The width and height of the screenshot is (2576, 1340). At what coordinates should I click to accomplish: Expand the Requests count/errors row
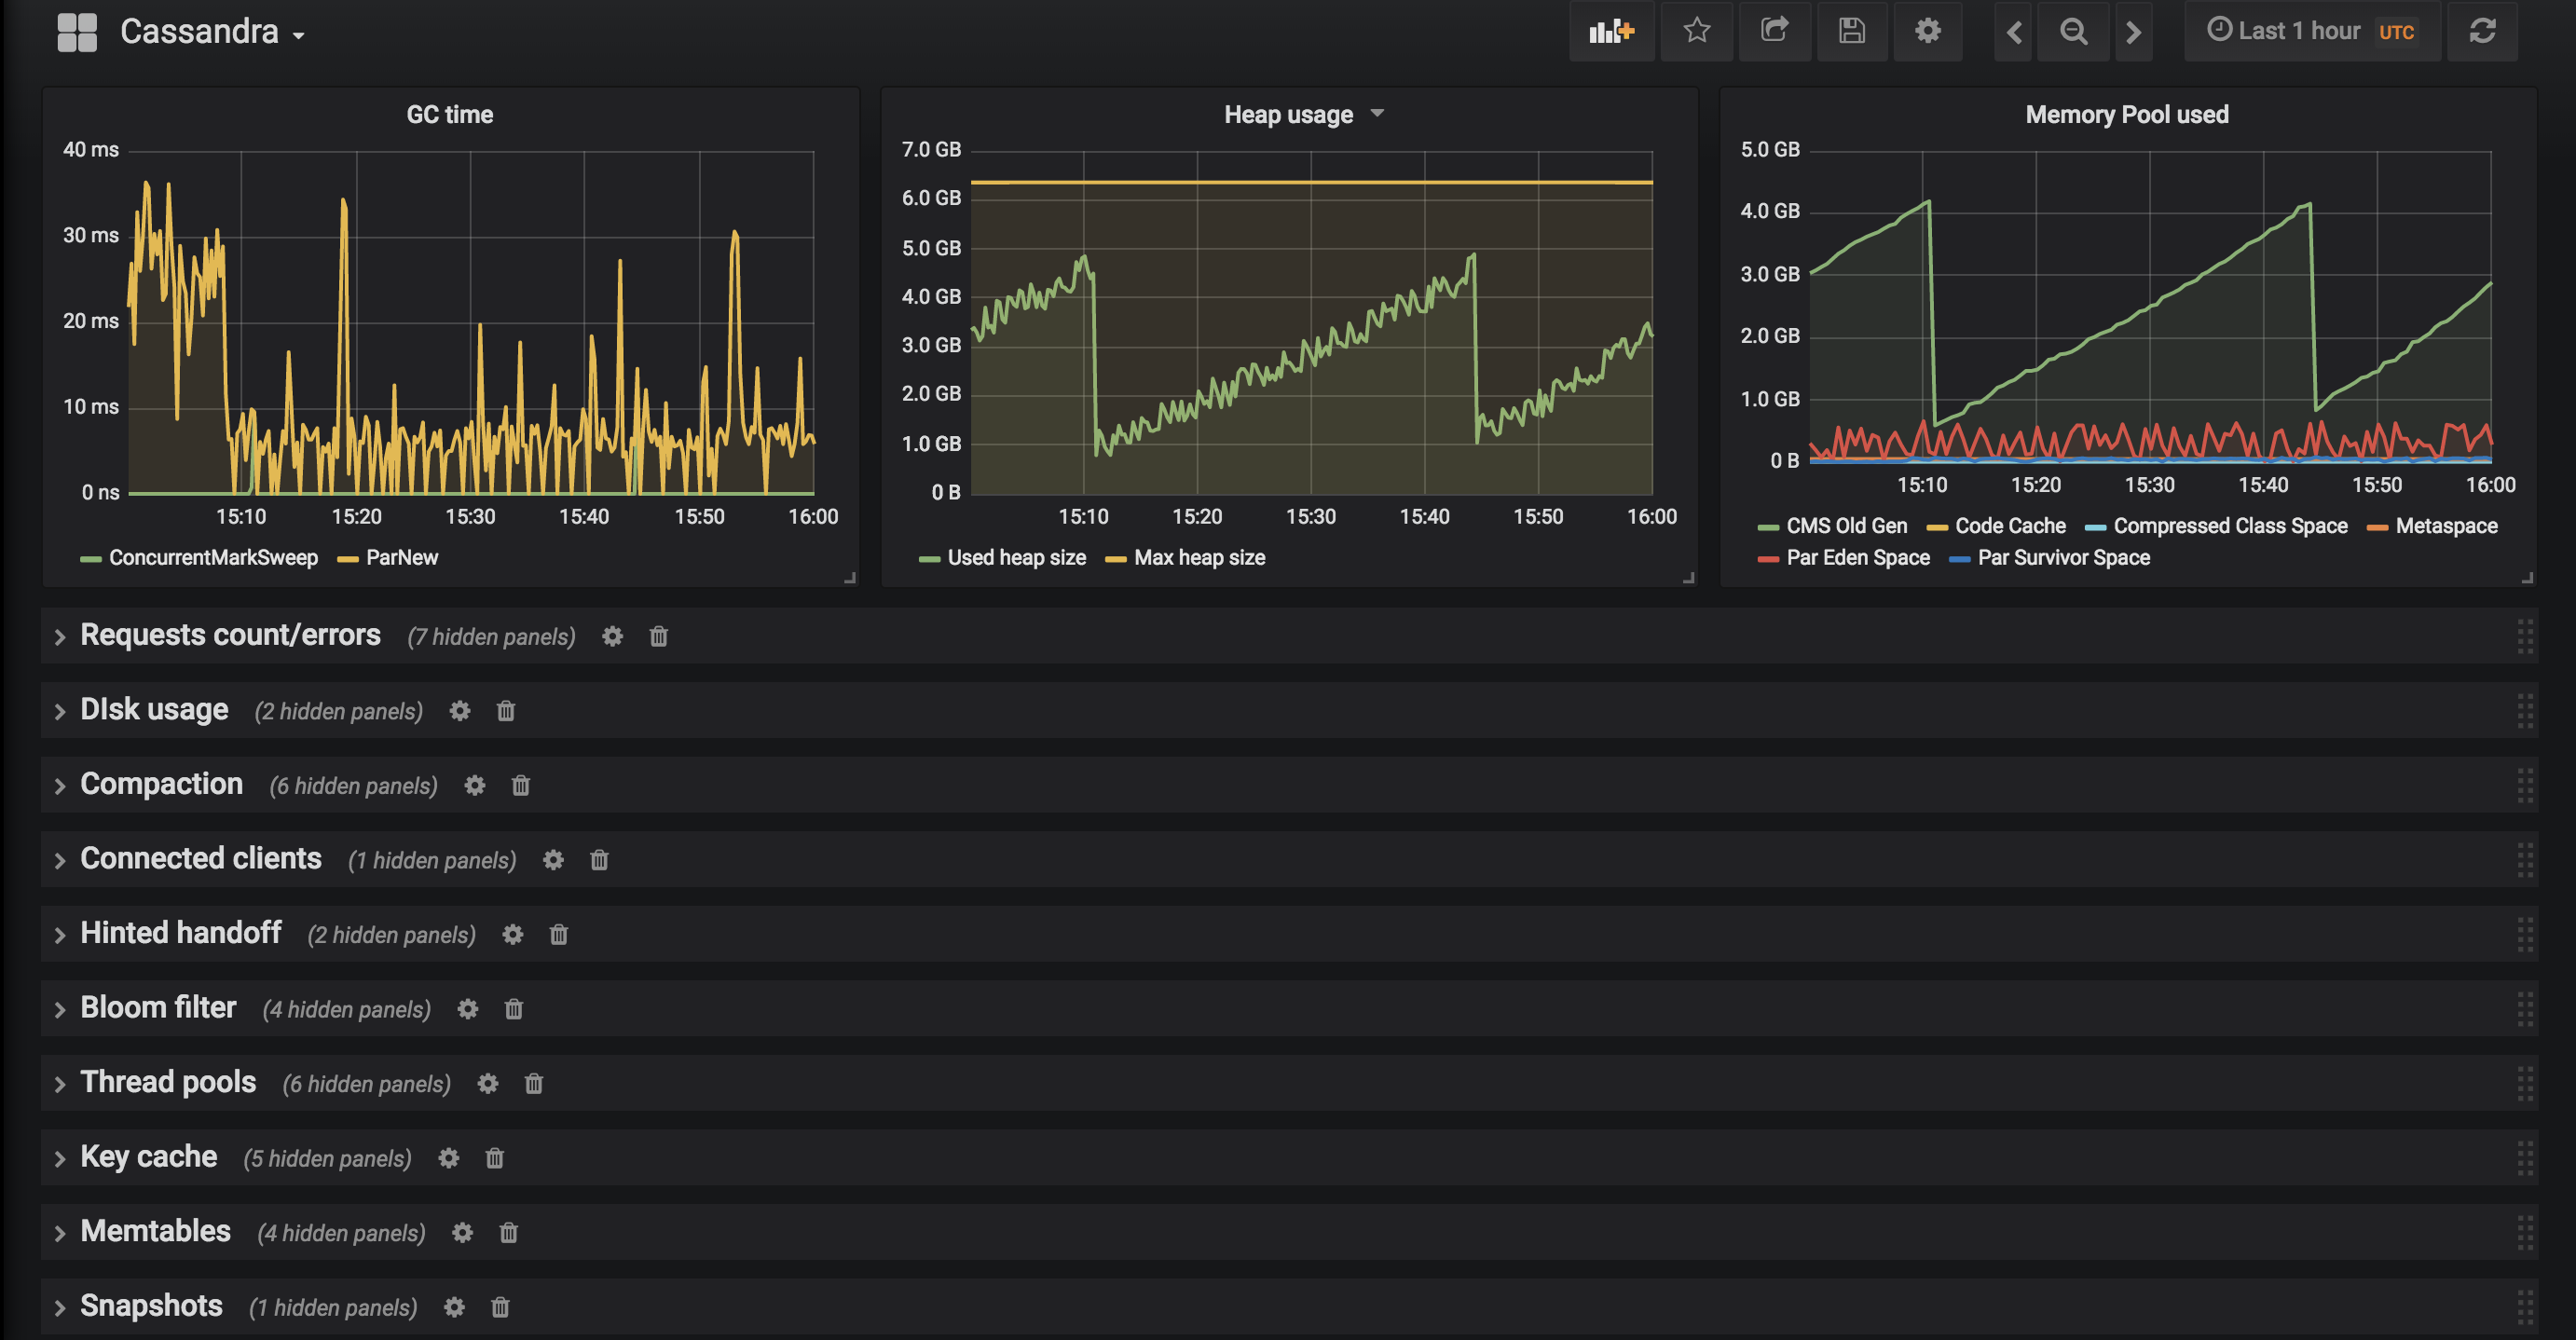point(230,635)
